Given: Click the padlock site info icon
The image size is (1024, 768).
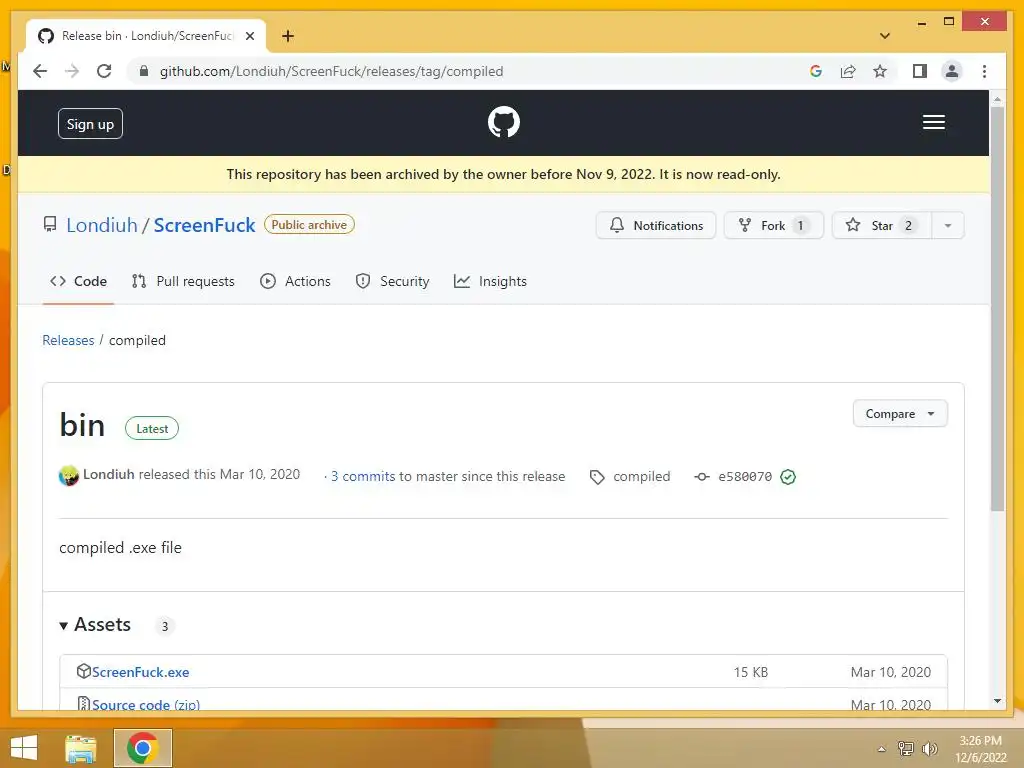Looking at the screenshot, I should [144, 71].
